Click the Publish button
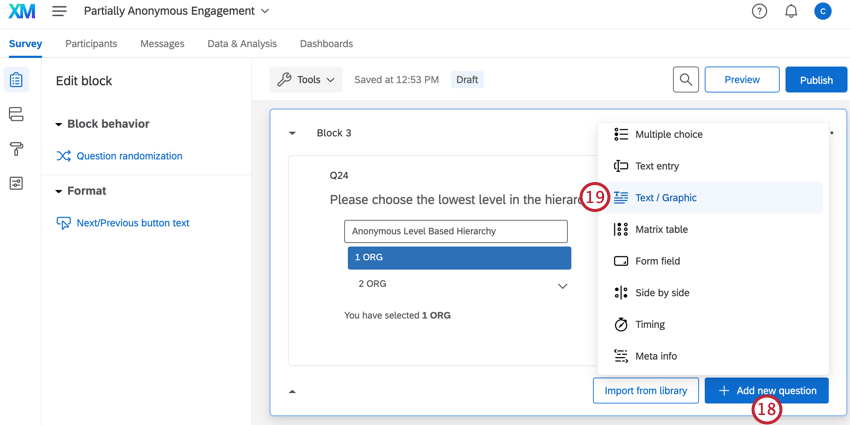Screen dimensions: 850x425 click(x=816, y=80)
